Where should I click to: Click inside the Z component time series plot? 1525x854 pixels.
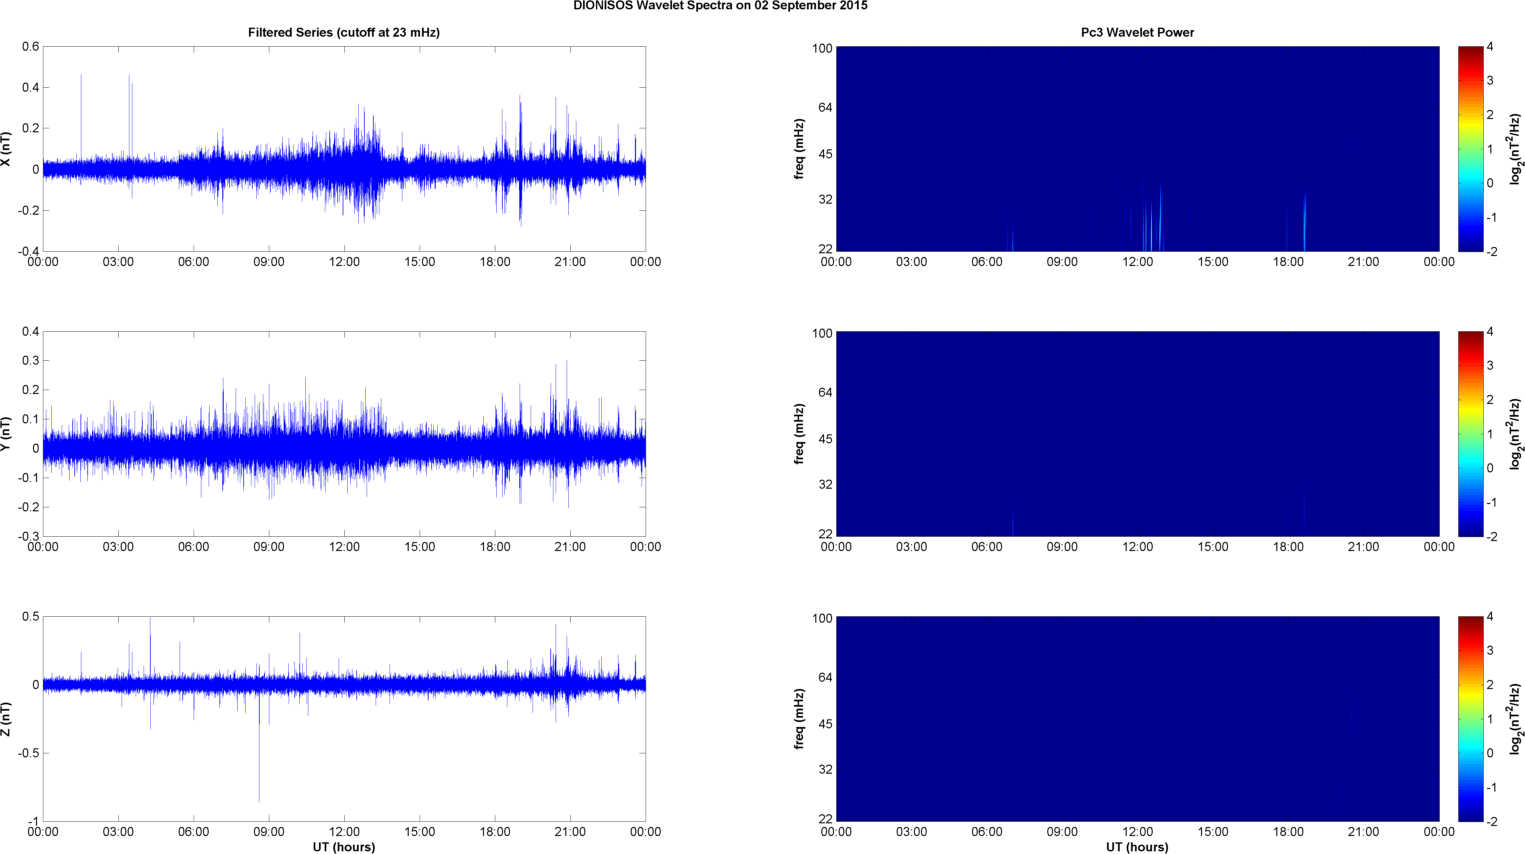click(x=344, y=719)
